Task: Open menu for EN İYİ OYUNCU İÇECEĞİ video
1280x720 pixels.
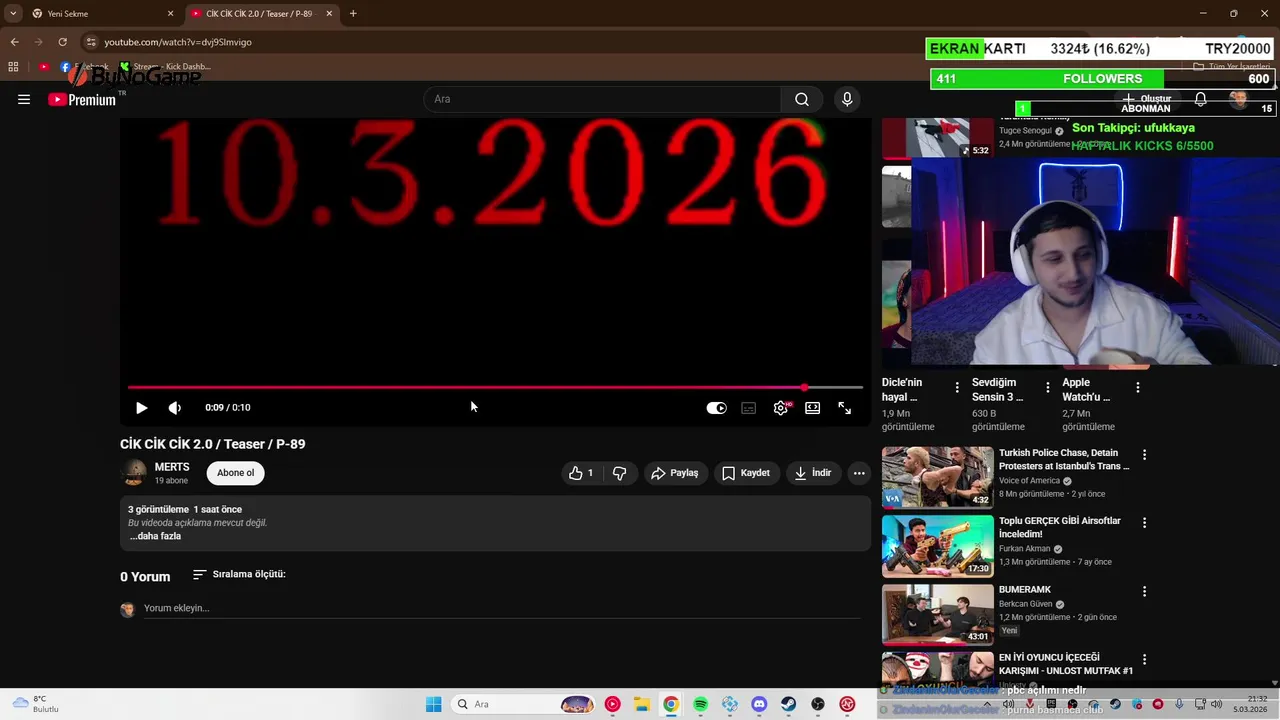Action: [1144, 660]
